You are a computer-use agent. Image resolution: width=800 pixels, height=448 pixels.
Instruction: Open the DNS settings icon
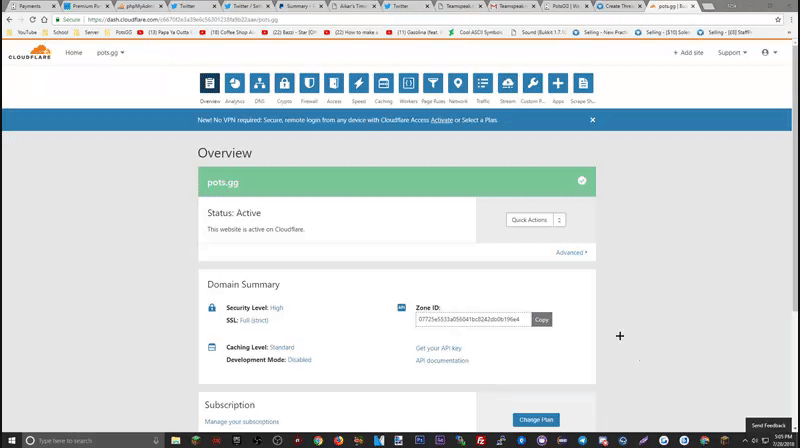(260, 83)
